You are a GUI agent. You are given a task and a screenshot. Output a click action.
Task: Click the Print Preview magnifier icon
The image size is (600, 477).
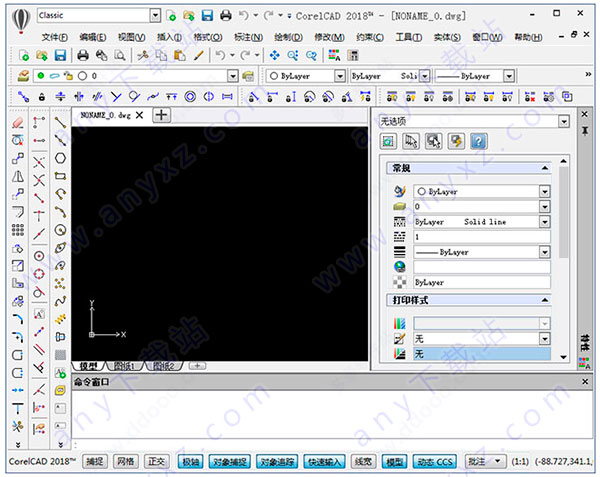point(120,56)
